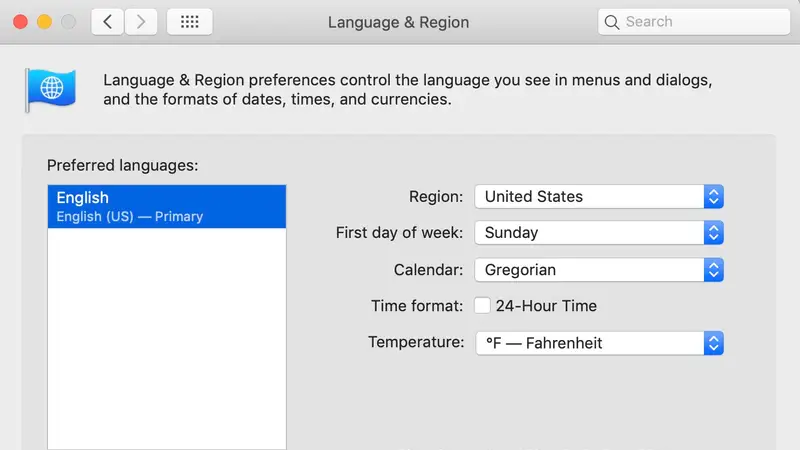Enable the 24-Hour Time checkbox
Screen dimensions: 800x450
(x=482, y=306)
